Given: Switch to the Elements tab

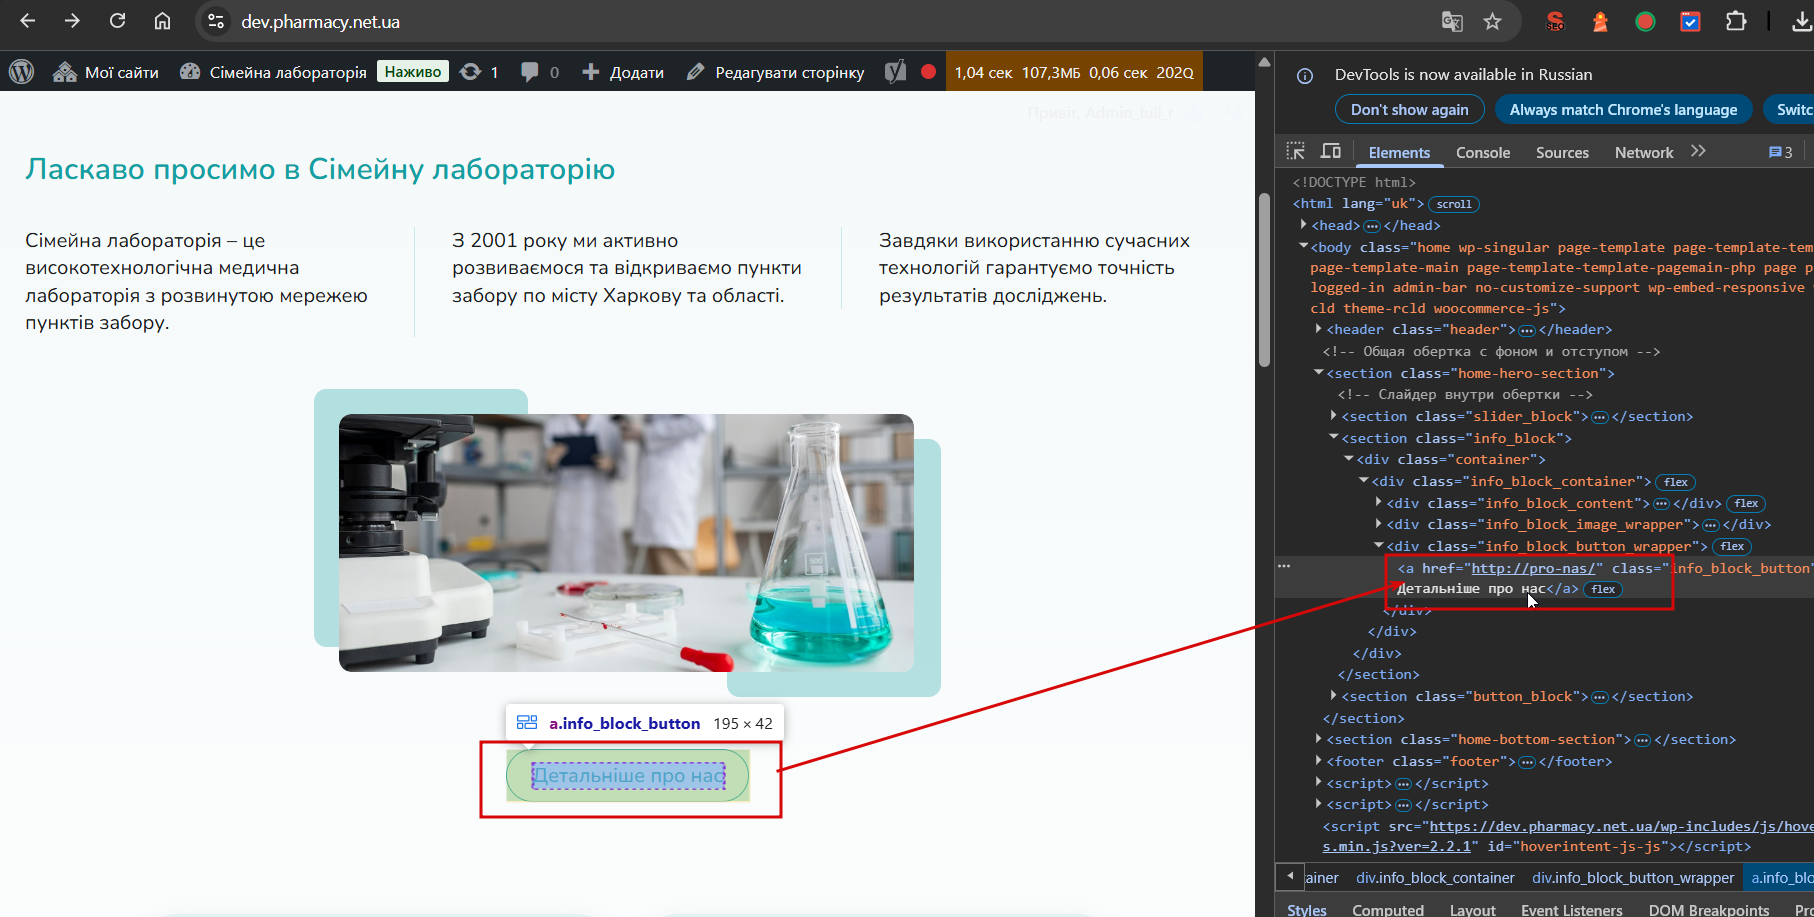Looking at the screenshot, I should (1399, 152).
